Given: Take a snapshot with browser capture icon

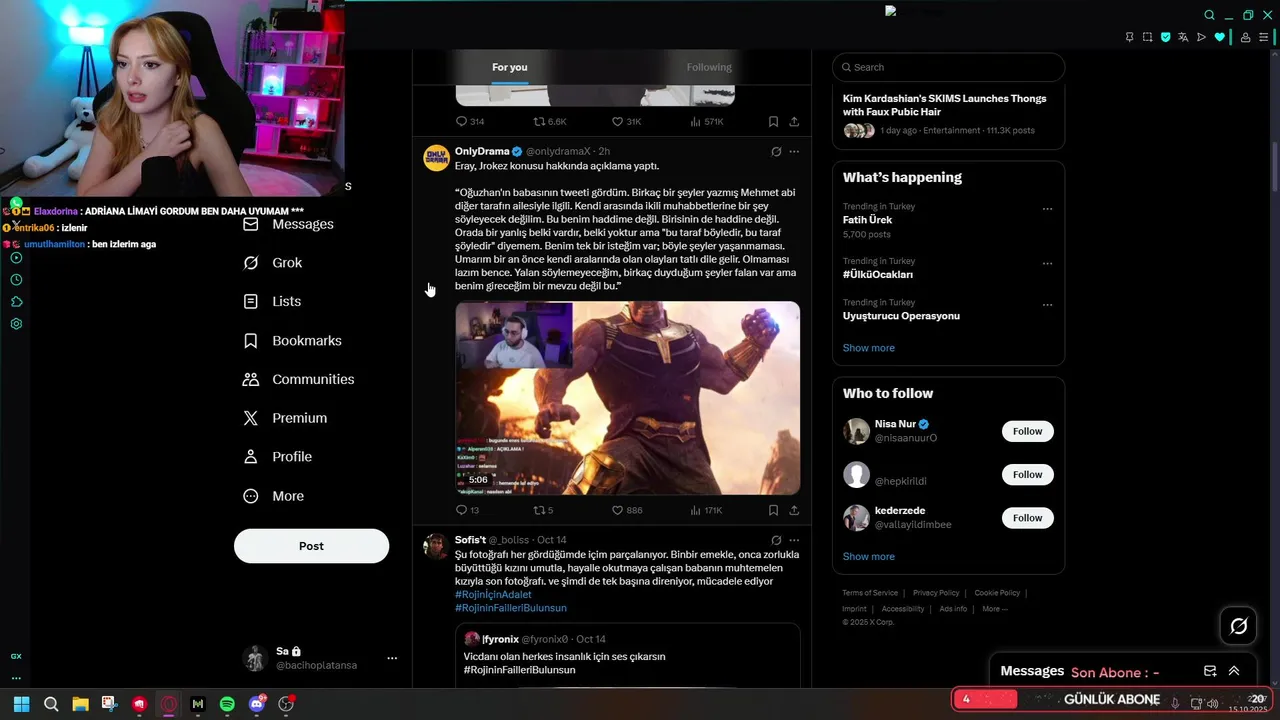Looking at the screenshot, I should tap(1147, 37).
